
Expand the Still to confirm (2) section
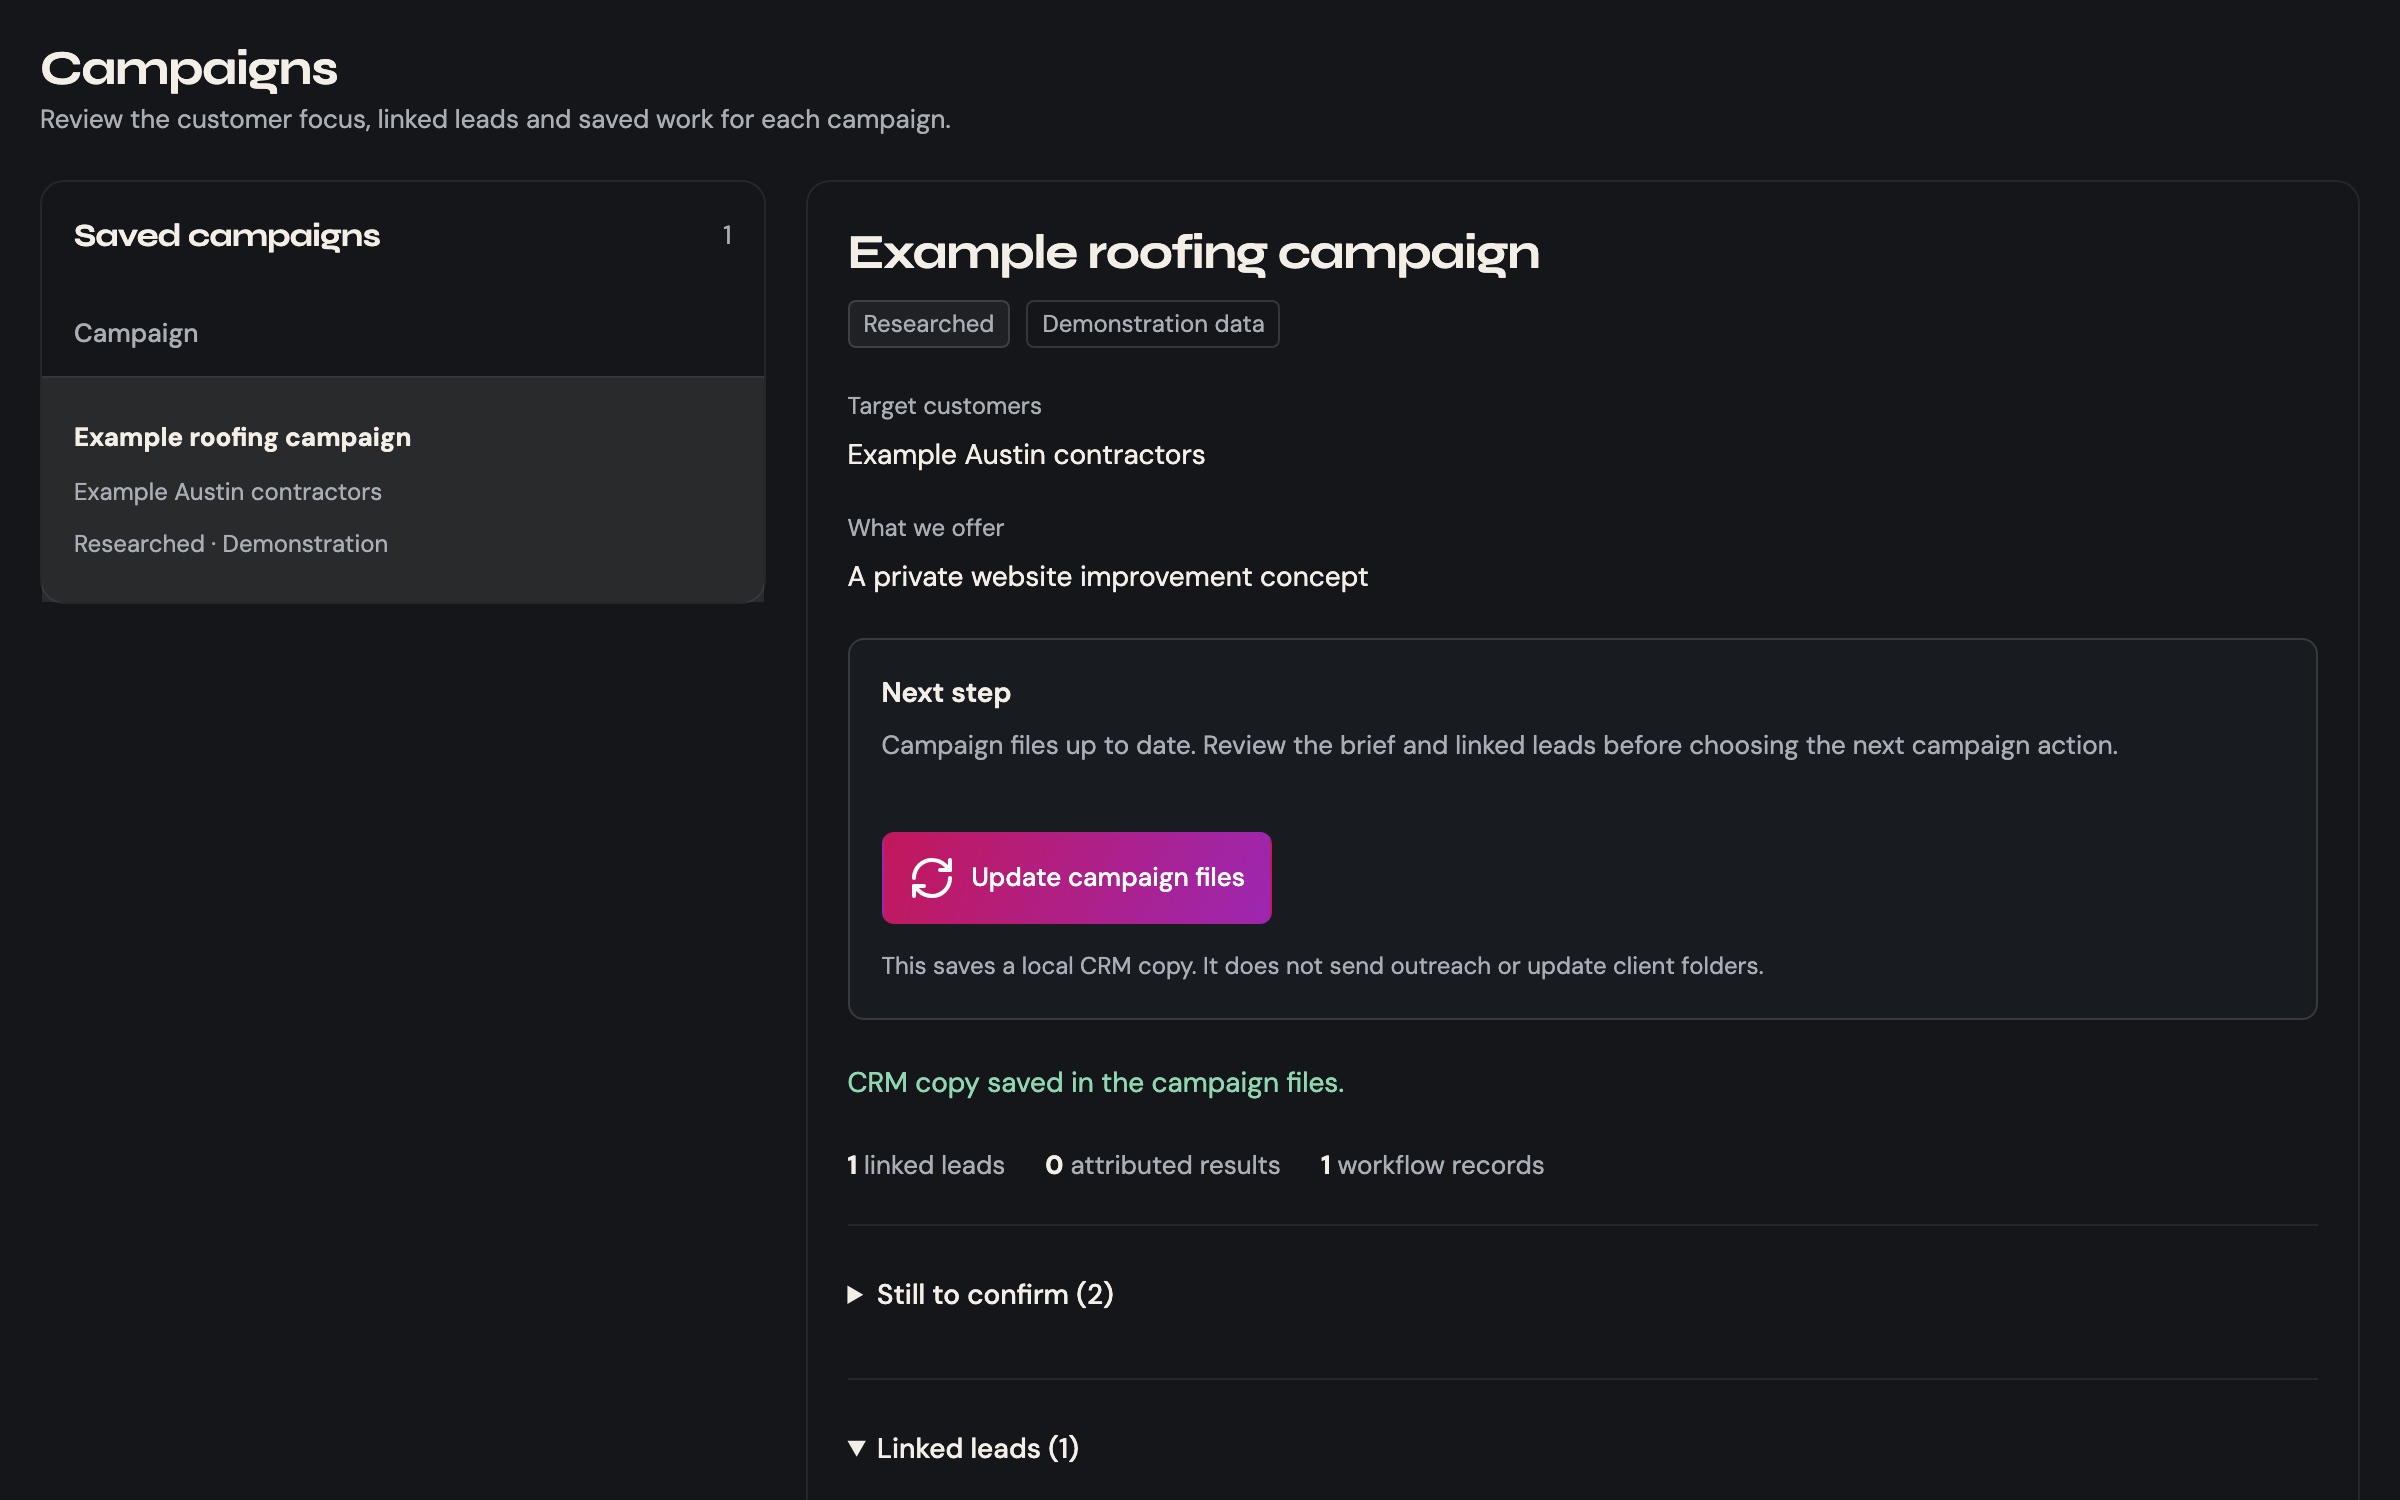980,1294
